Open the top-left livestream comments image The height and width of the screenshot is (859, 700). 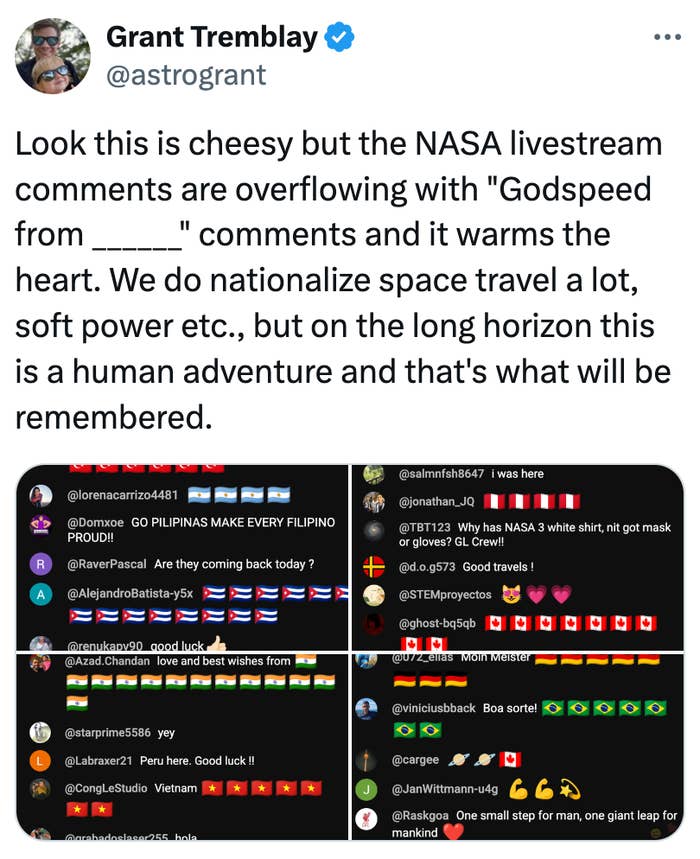point(181,556)
